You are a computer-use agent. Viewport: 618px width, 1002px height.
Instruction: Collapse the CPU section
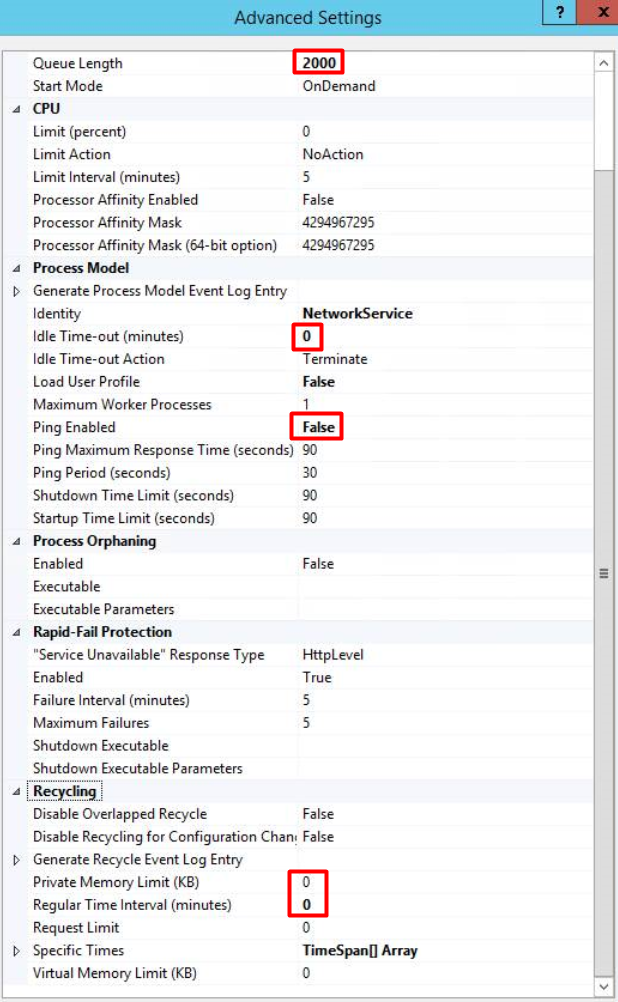17,109
